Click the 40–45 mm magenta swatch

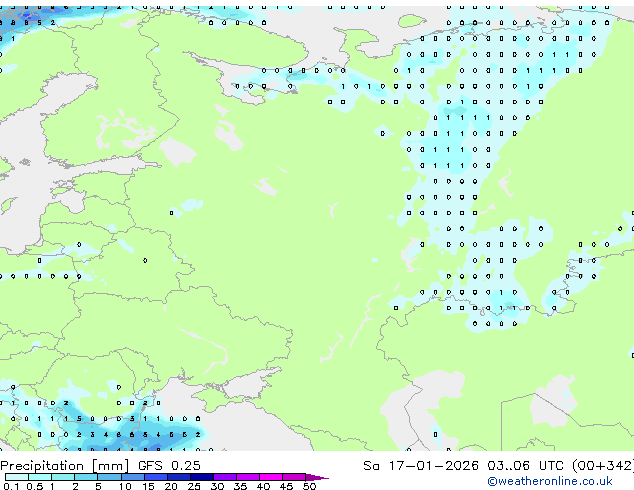point(271,477)
